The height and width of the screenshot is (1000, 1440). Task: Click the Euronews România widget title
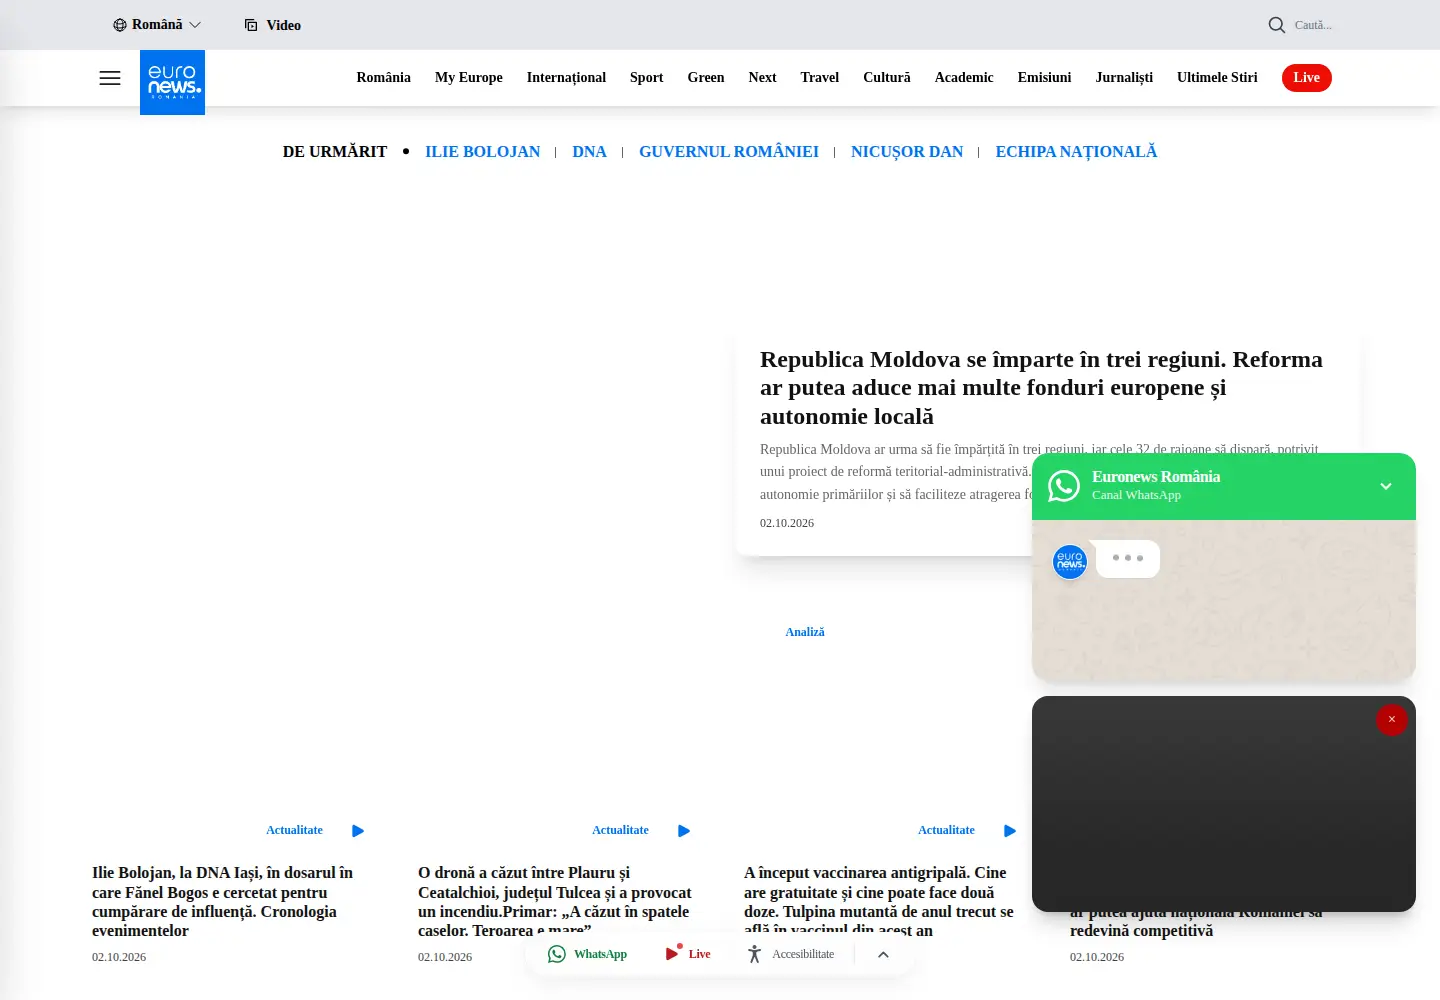point(1156,477)
